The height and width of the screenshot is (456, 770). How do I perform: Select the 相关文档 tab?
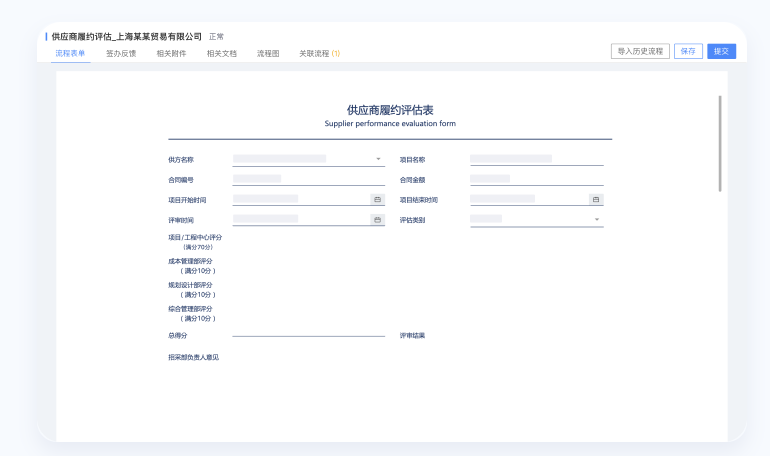tap(222, 53)
